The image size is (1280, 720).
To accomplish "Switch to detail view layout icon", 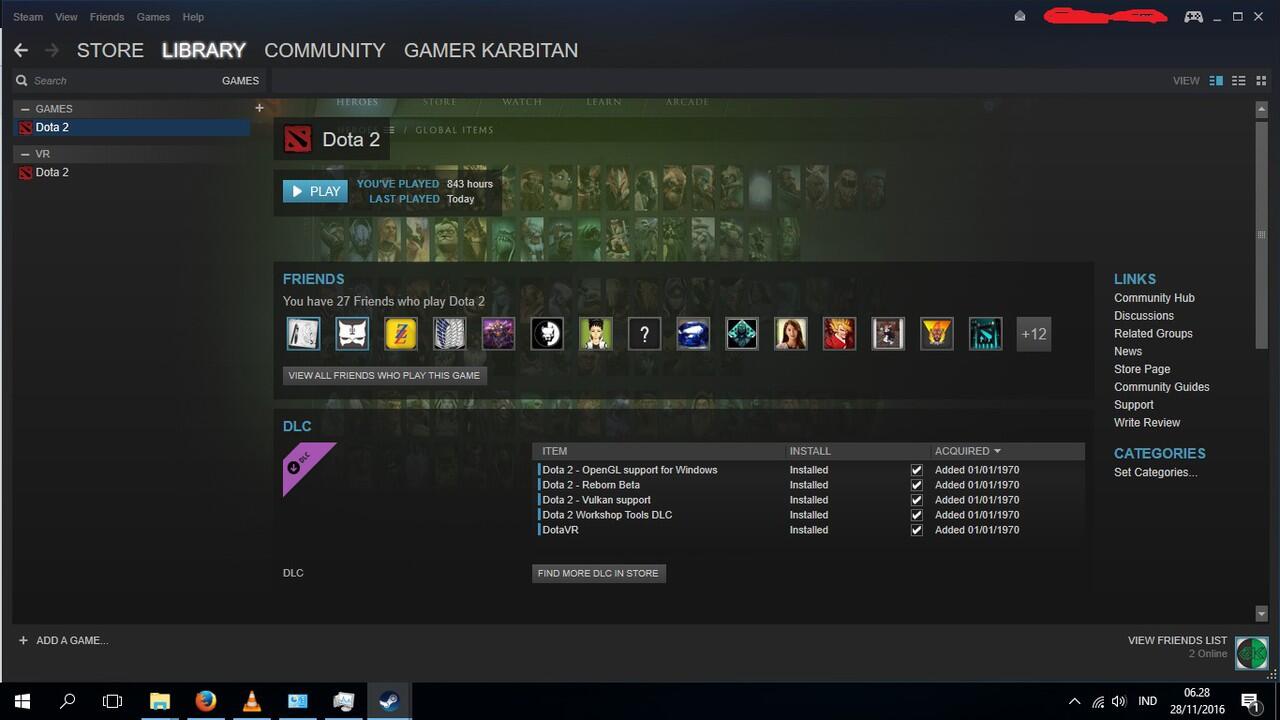I will tap(1216, 81).
